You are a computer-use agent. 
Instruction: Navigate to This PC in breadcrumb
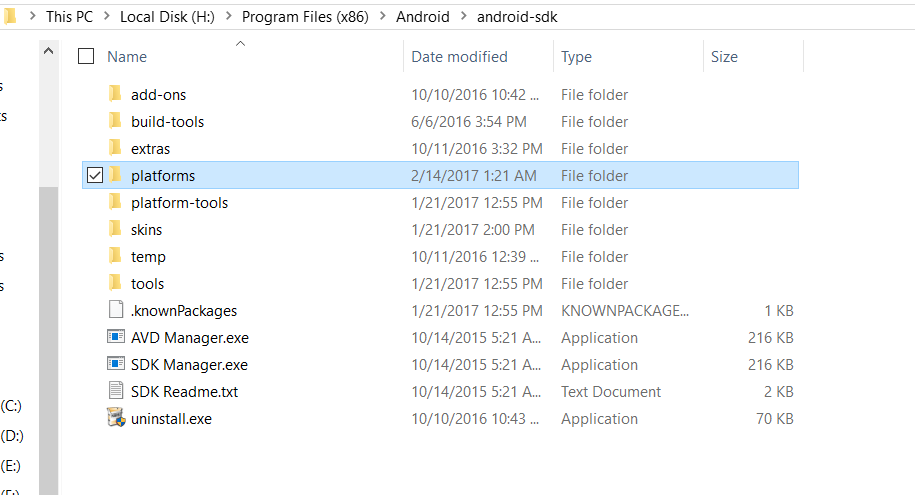(71, 17)
